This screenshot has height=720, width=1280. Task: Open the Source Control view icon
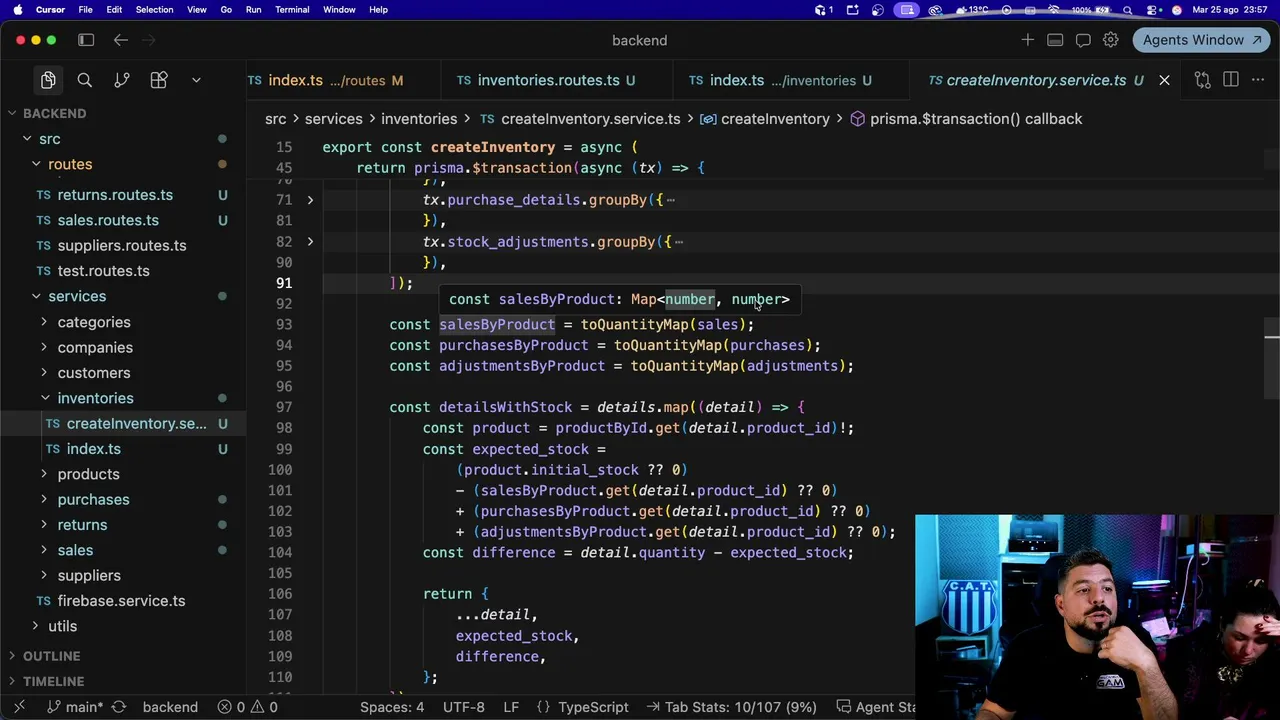(x=122, y=80)
